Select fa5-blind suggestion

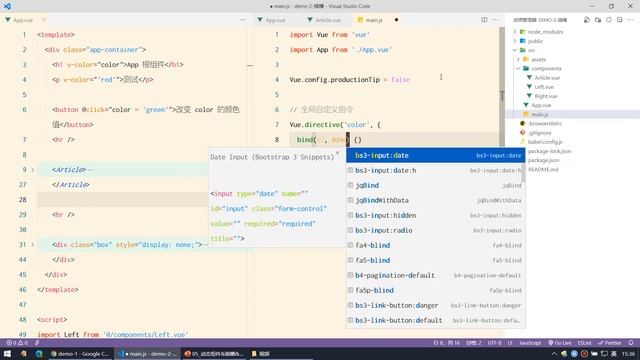[436, 260]
